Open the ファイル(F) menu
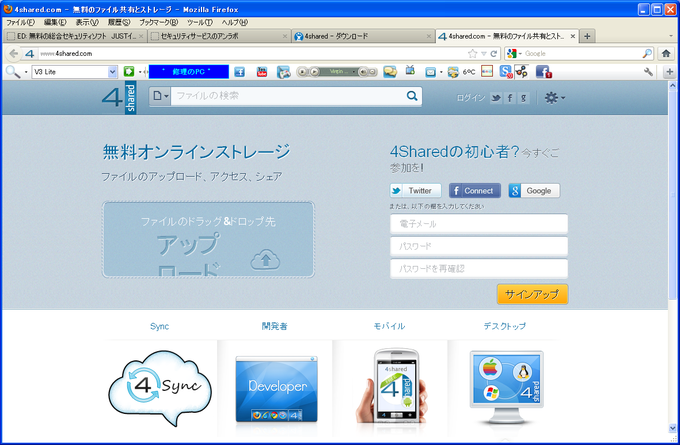Screen dimensions: 680x445 pos(20,22)
